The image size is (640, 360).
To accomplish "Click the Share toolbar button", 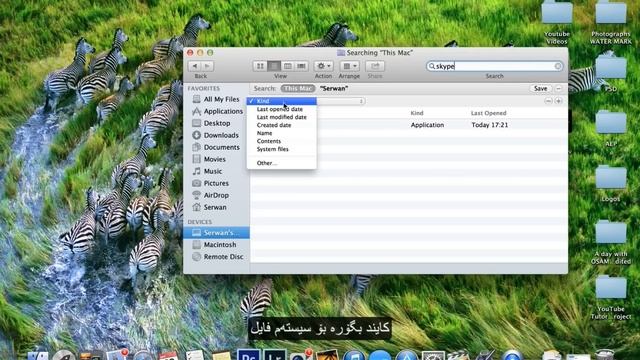I will [375, 66].
